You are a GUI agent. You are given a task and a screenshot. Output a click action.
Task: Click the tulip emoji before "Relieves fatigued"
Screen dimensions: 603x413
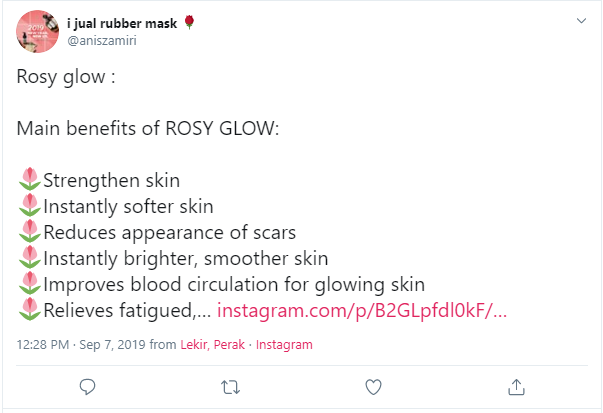click(x=29, y=310)
